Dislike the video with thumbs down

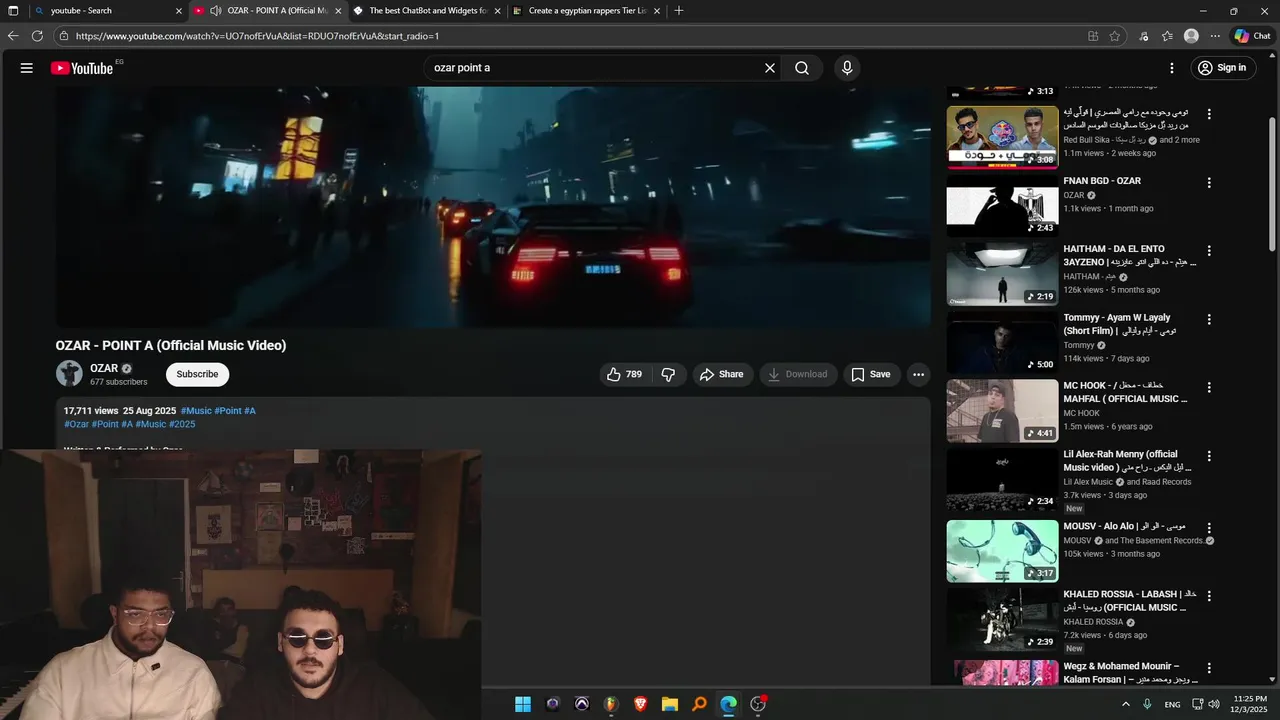coord(669,374)
